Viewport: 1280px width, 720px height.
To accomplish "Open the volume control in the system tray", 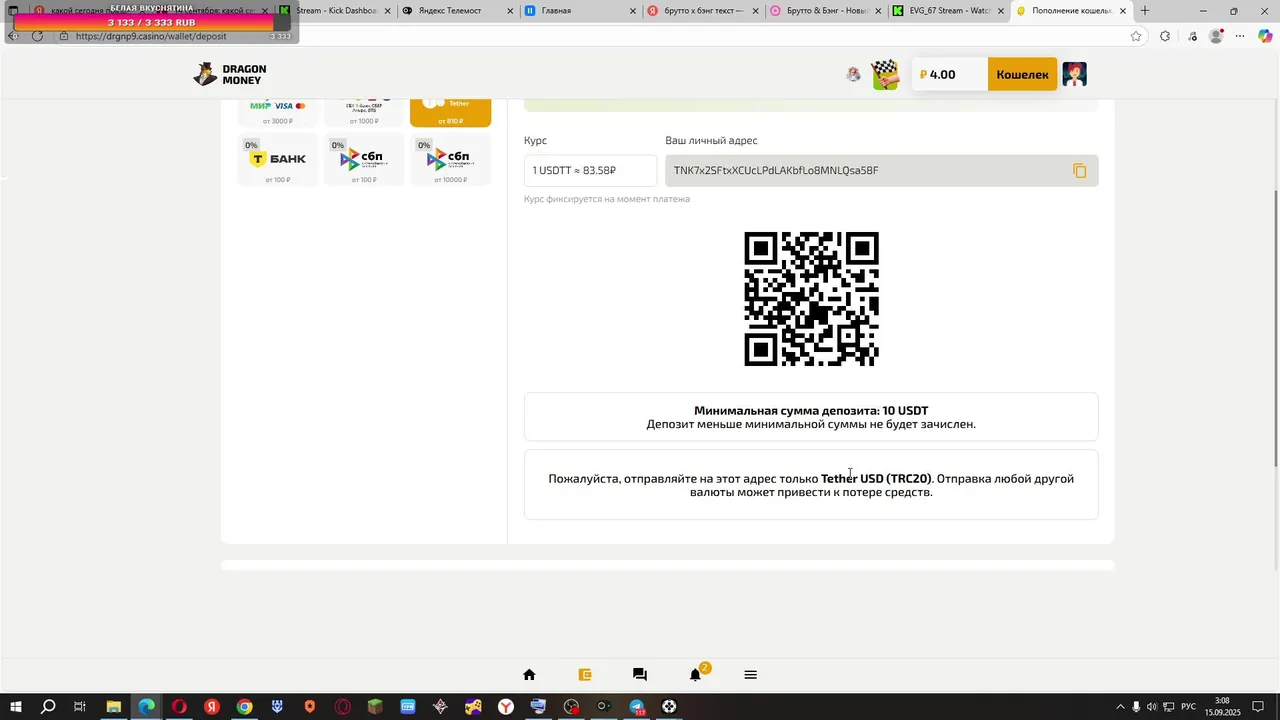I will [x=1152, y=707].
